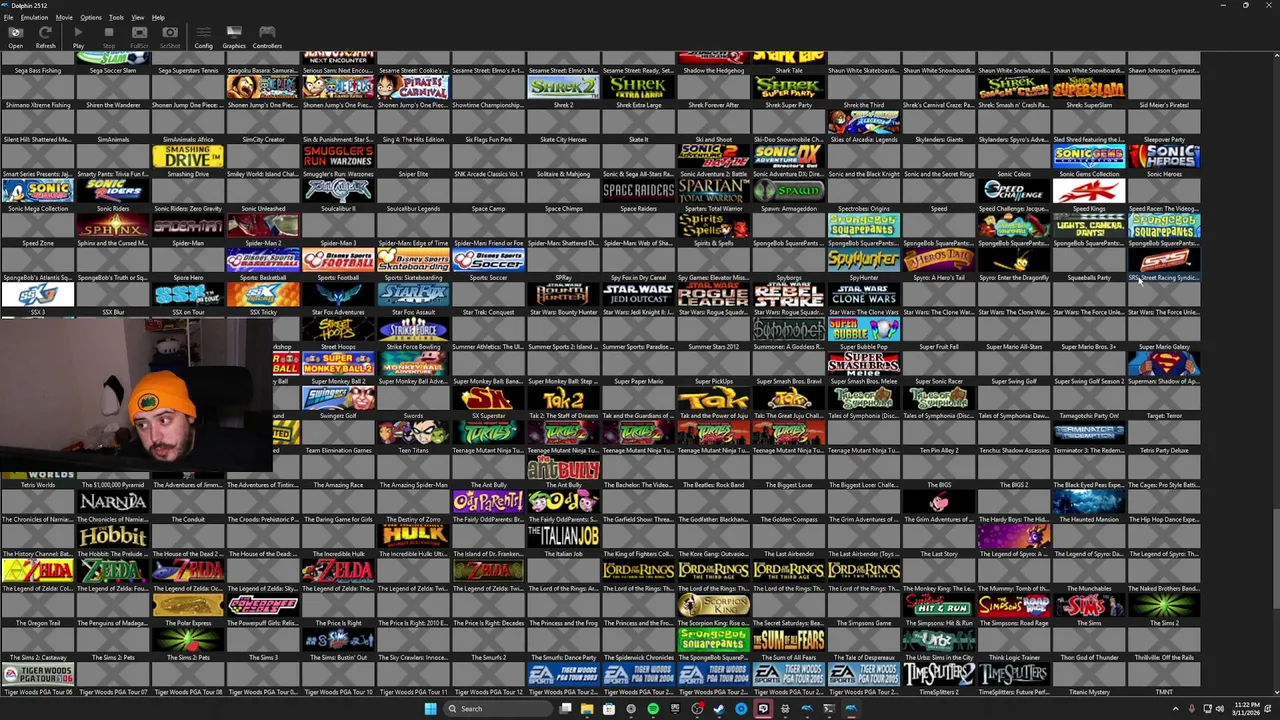Open the Emulation menu
1280x720 pixels.
point(34,17)
